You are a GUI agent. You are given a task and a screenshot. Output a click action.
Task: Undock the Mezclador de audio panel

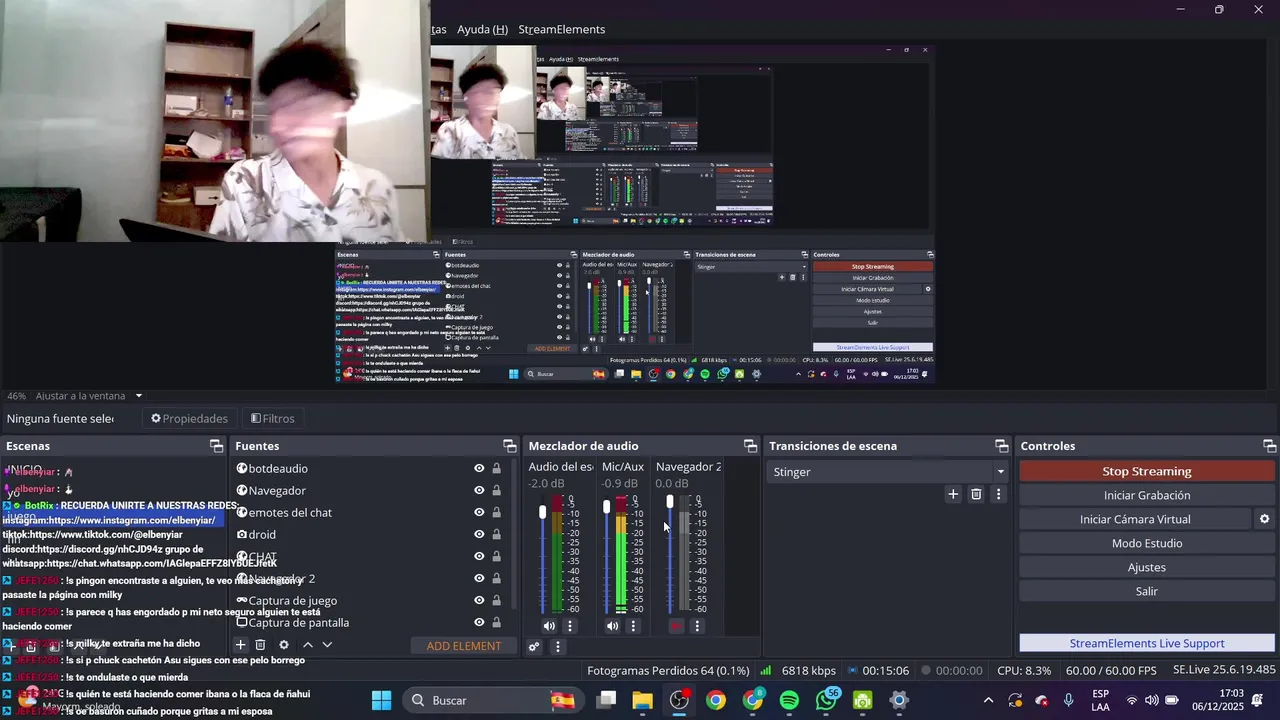pos(750,446)
